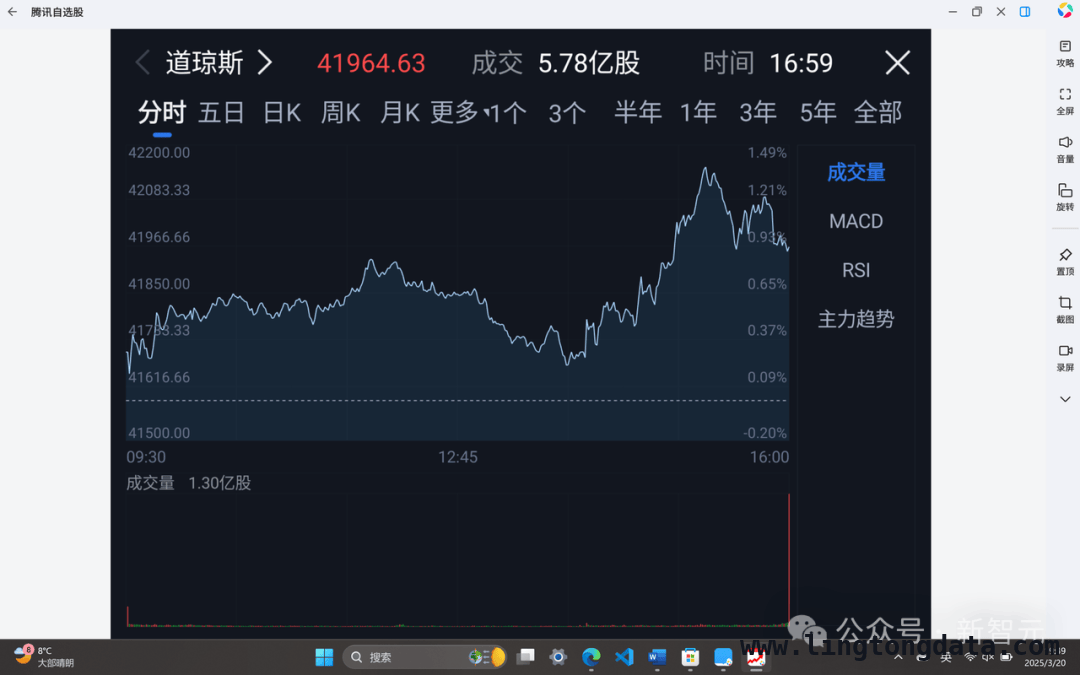Select the 3年 time range

pyautogui.click(x=758, y=112)
